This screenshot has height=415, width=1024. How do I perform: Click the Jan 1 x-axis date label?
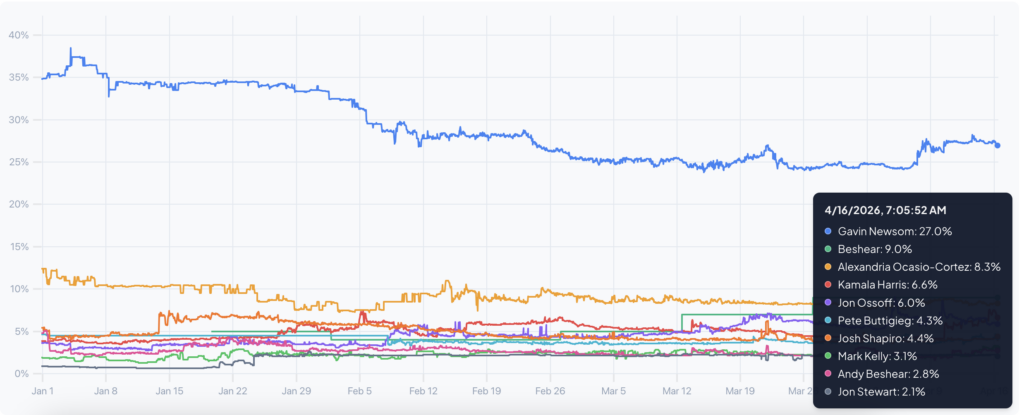[x=44, y=390]
